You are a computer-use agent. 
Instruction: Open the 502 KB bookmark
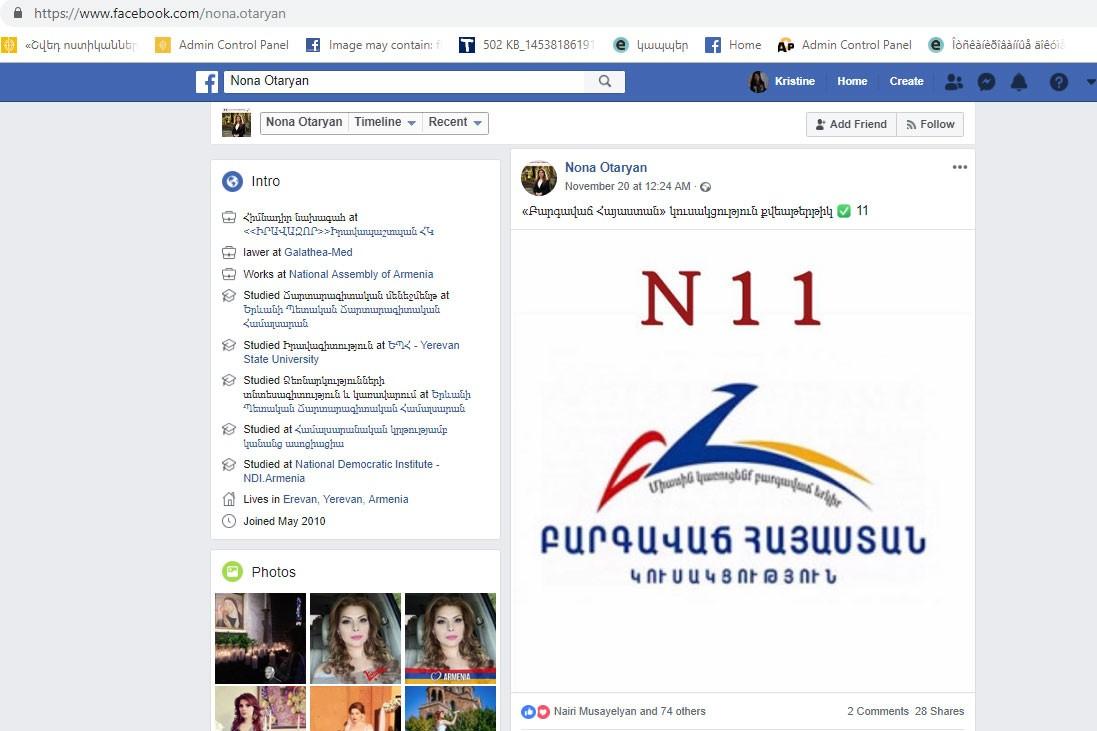coord(526,45)
